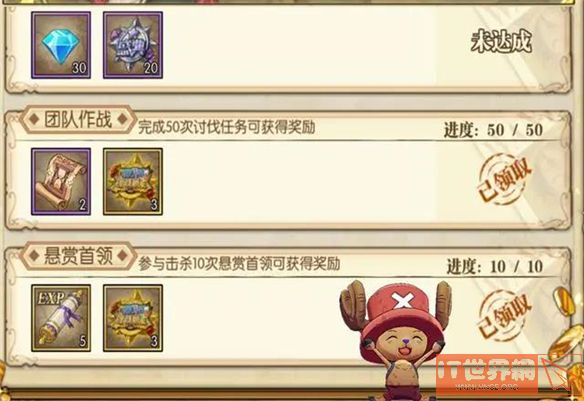Click the progress 10 / 10 indicator
The height and width of the screenshot is (401, 584).
pyautogui.click(x=495, y=266)
